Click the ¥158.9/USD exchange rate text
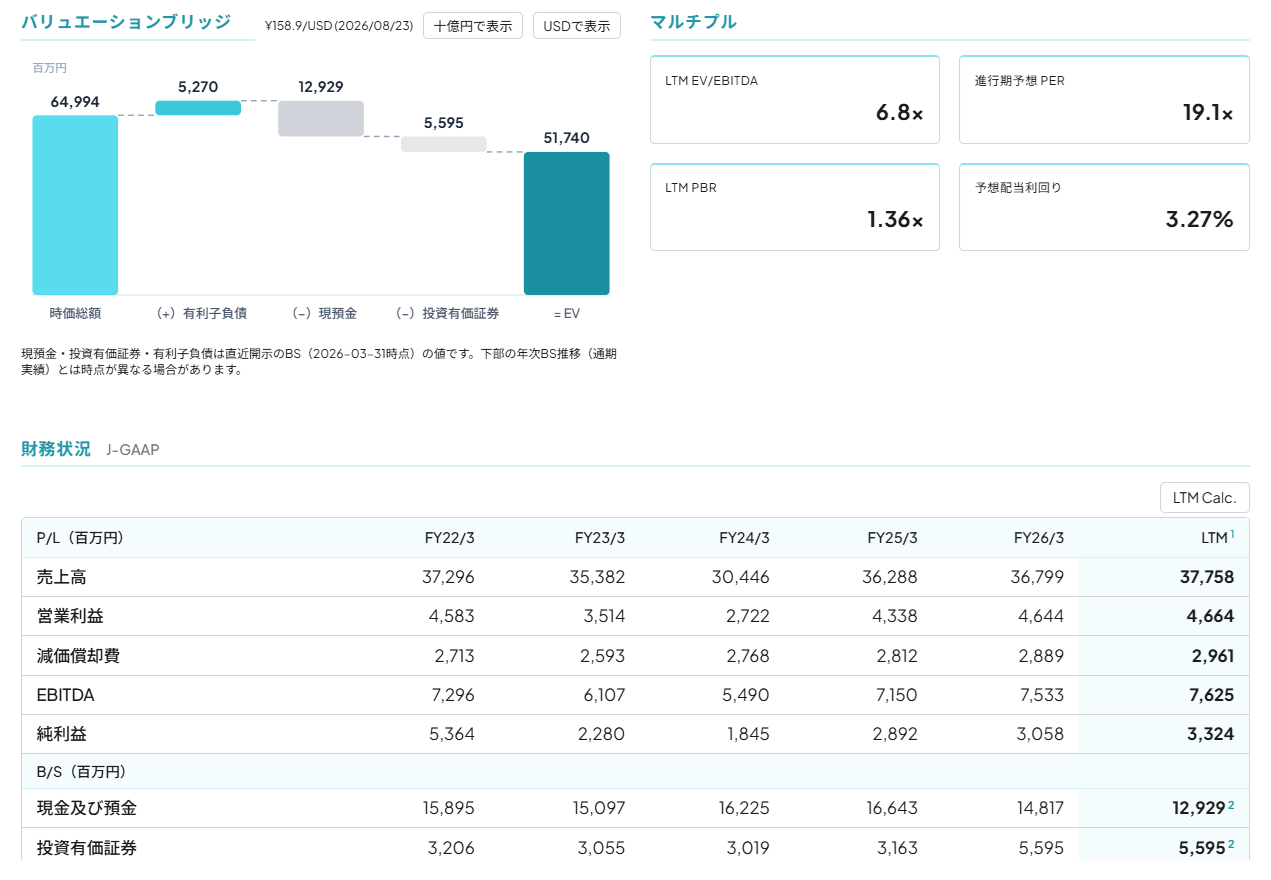The width and height of the screenshot is (1271, 880). [339, 27]
